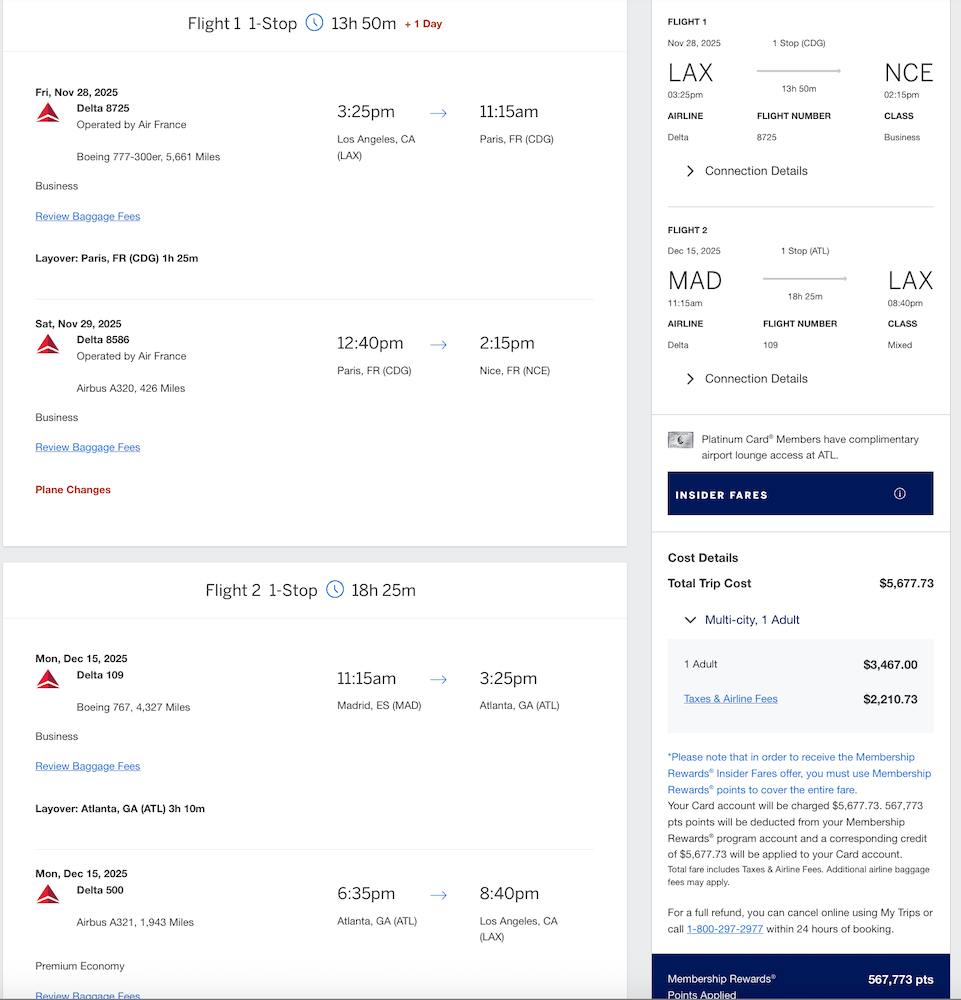Click the Delta 8725 airline logo

tap(48, 113)
